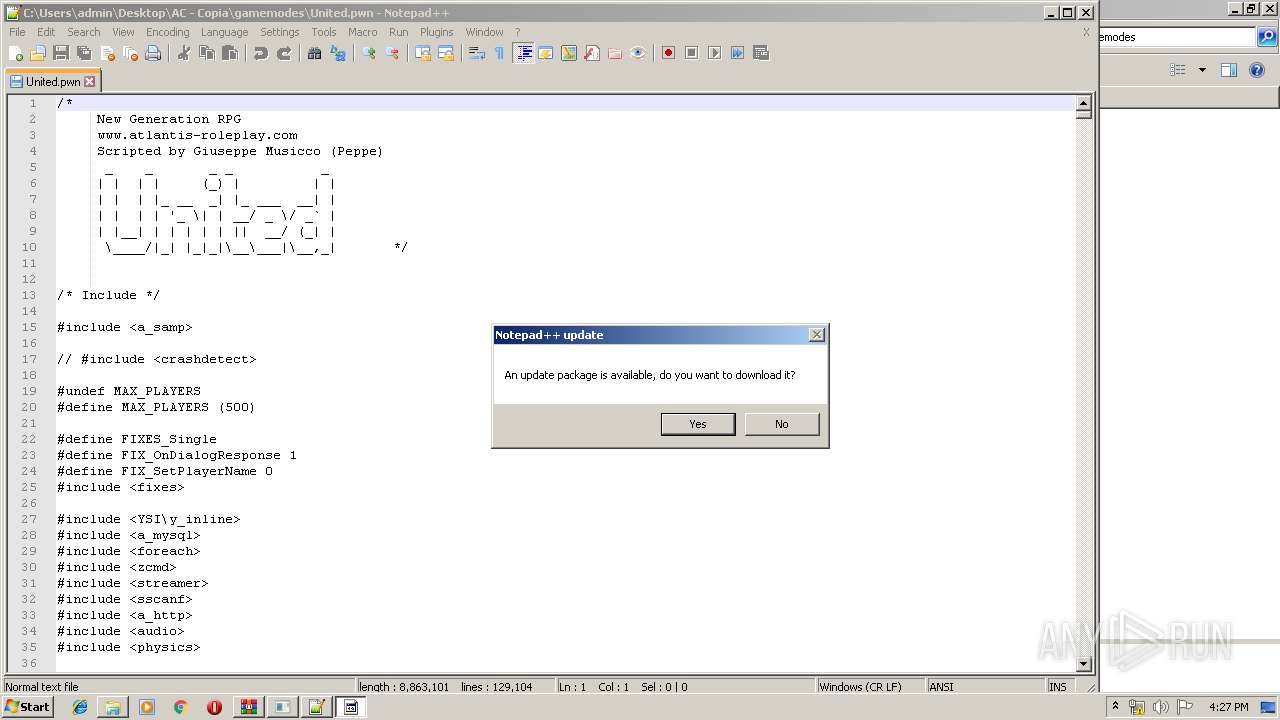Click the Close file toolbar icon
The image size is (1280, 720).
[x=107, y=53]
